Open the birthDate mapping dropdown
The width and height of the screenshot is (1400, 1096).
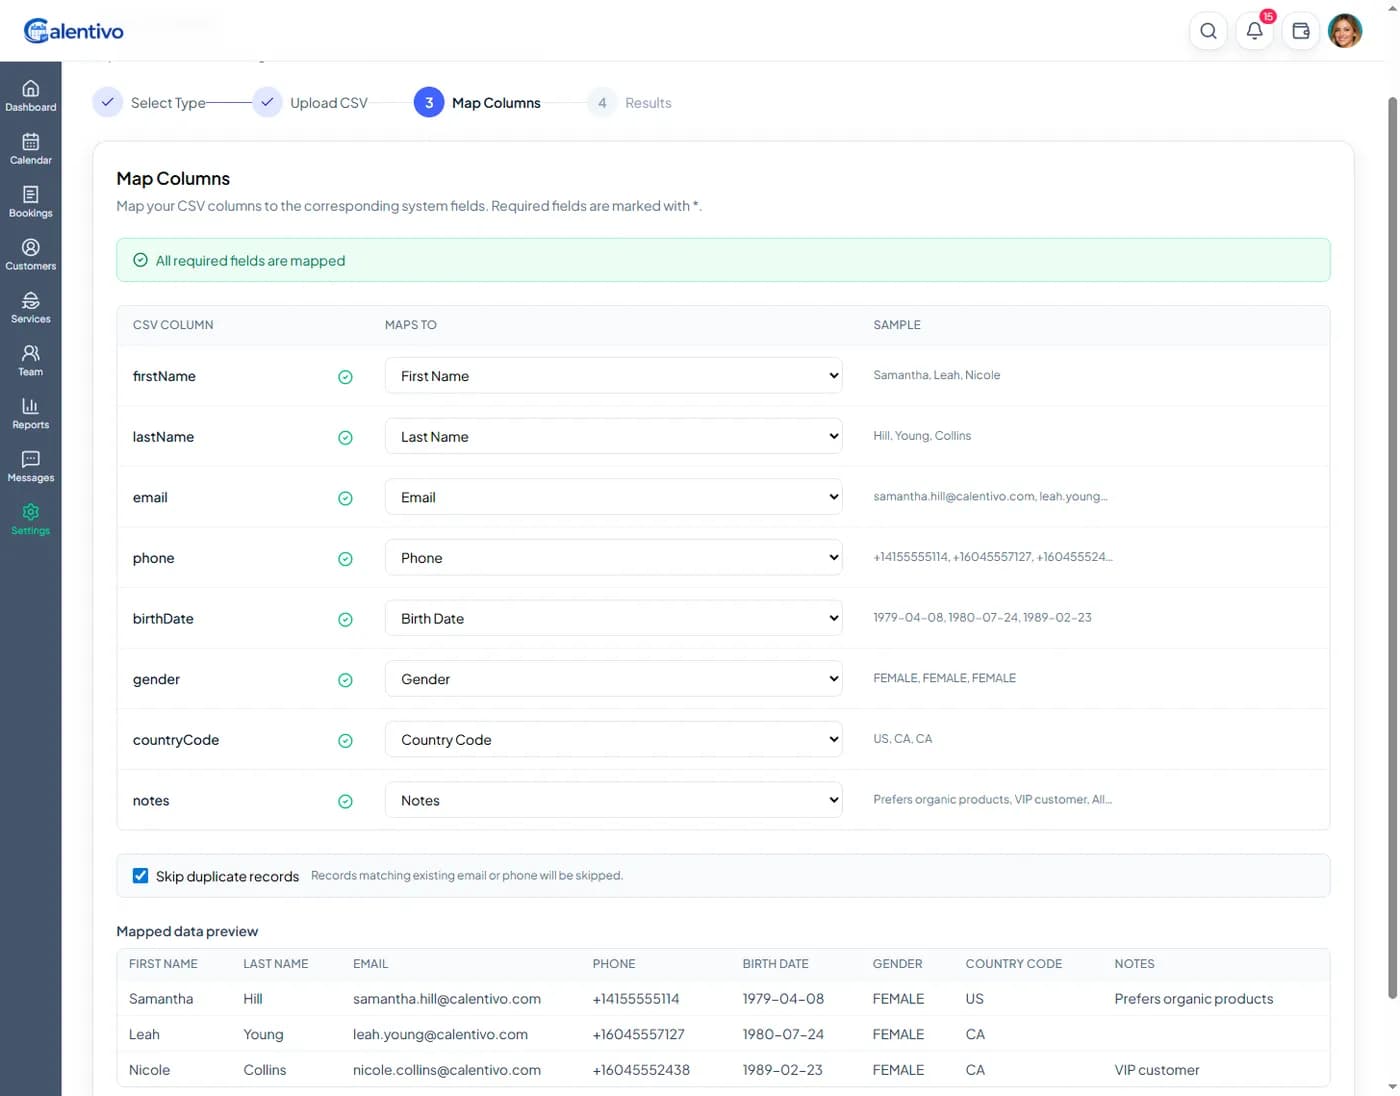(613, 618)
